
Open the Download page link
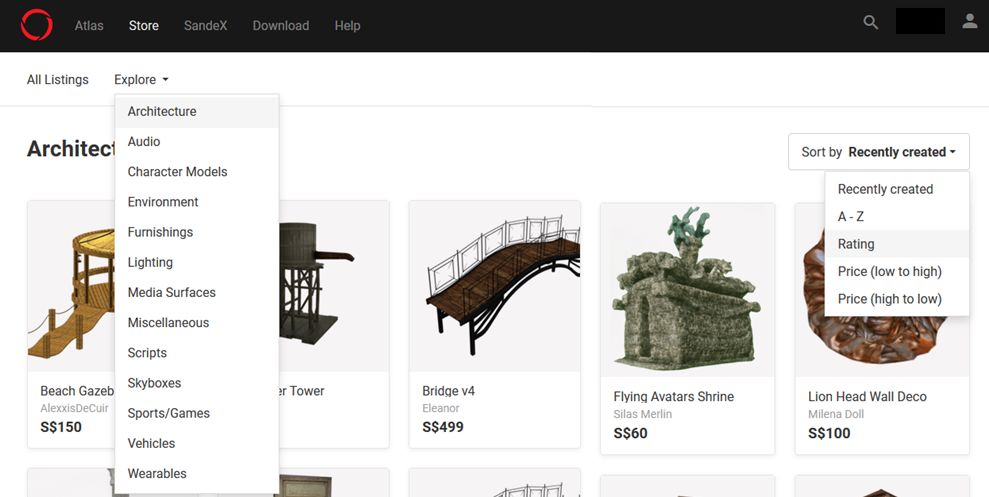pyautogui.click(x=280, y=26)
